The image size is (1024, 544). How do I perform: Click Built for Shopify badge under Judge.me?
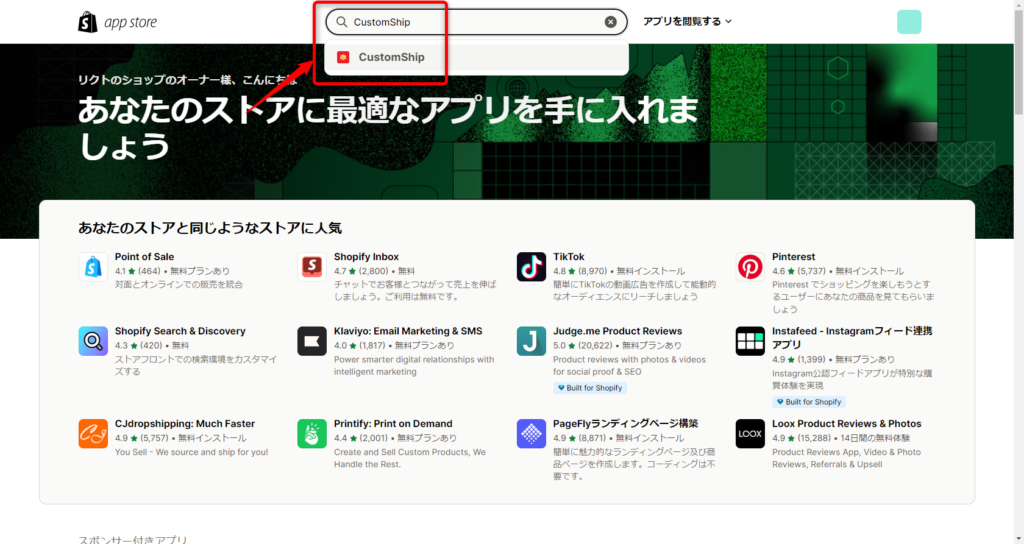(590, 388)
